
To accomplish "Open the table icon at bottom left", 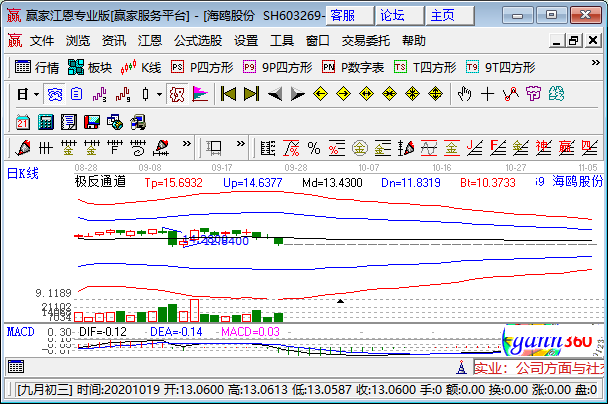I will pyautogui.click(x=16, y=366).
